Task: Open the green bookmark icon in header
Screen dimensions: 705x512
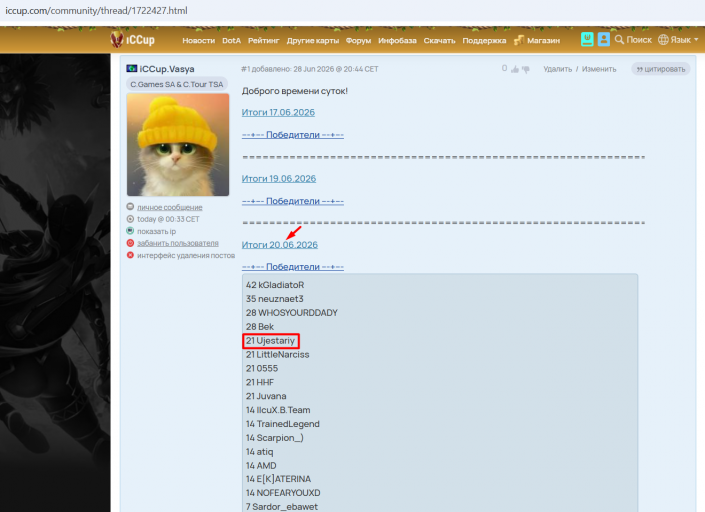Action: coord(587,39)
